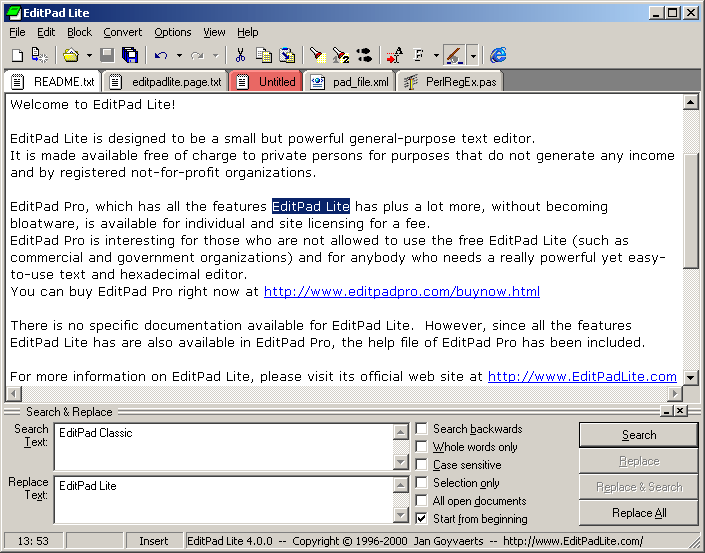Click the Font letter F icon

[x=418, y=55]
